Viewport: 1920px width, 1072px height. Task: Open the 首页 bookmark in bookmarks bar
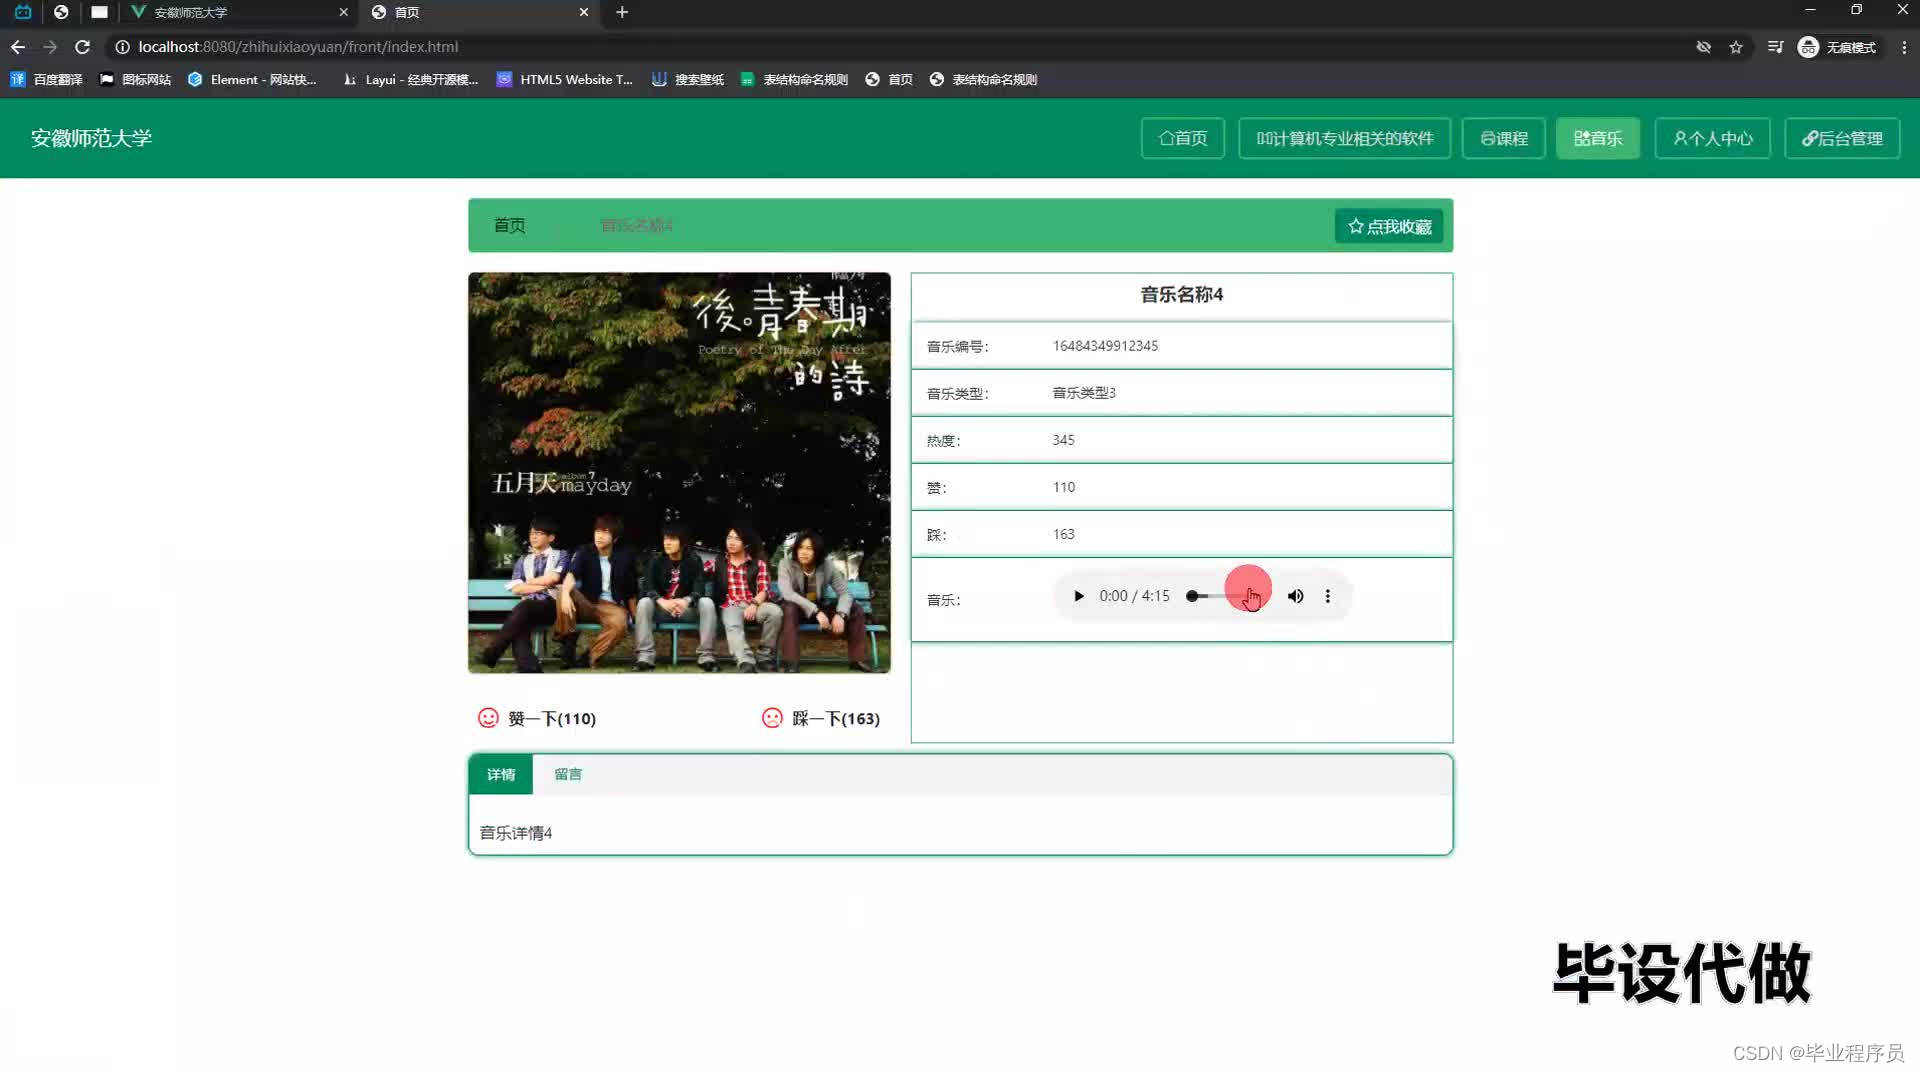(889, 79)
